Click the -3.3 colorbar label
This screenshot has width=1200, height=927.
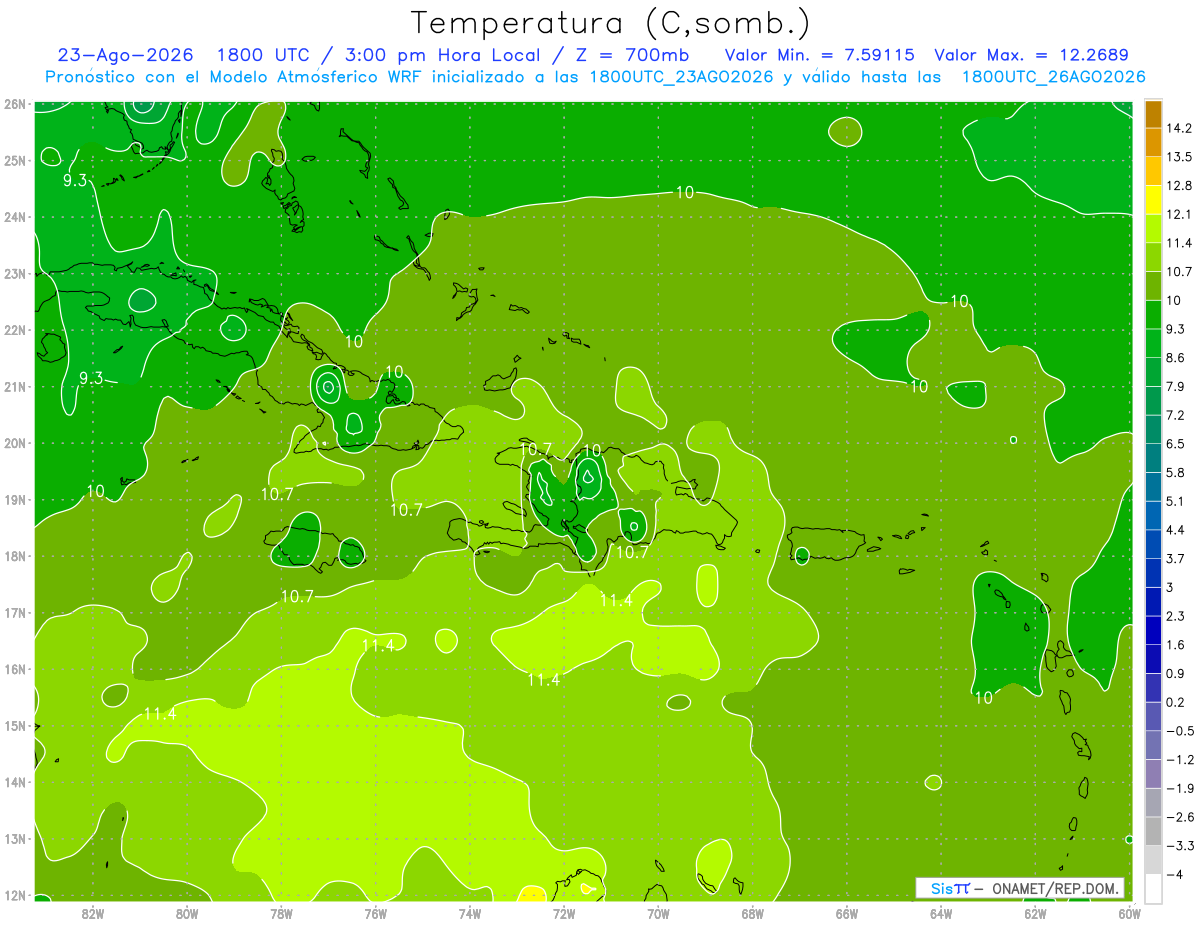point(1179,845)
